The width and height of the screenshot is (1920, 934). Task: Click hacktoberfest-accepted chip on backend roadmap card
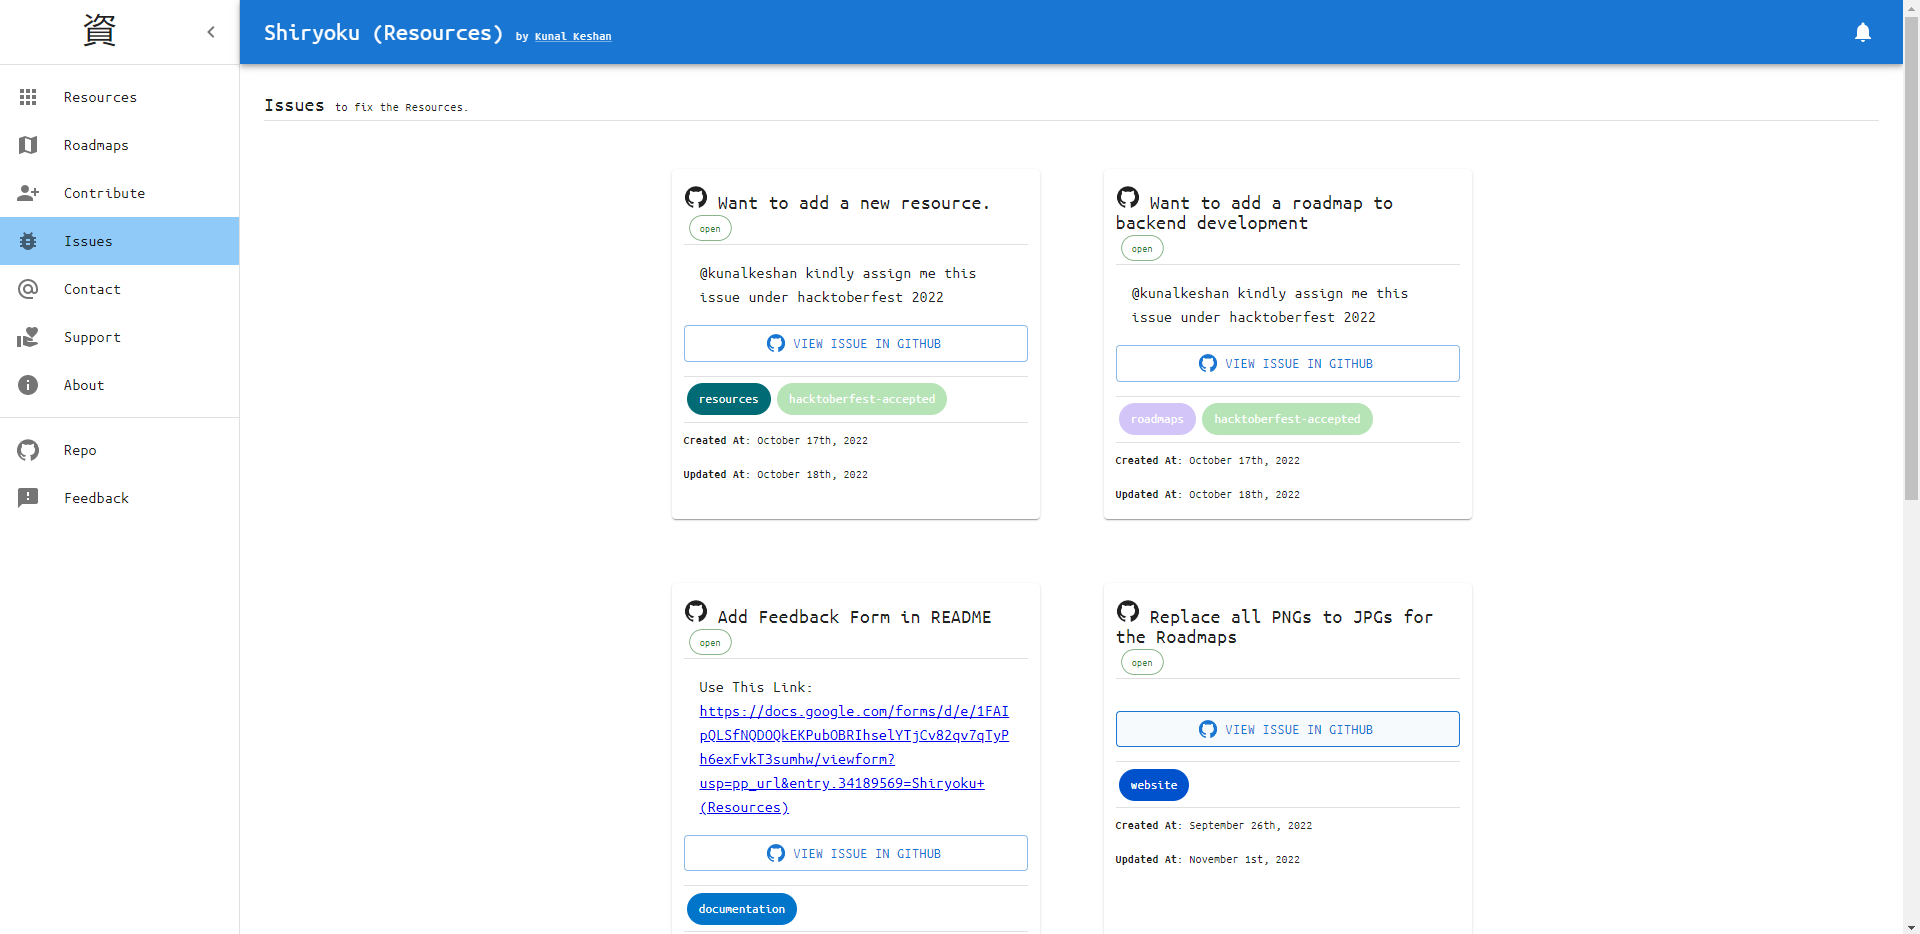[1287, 419]
